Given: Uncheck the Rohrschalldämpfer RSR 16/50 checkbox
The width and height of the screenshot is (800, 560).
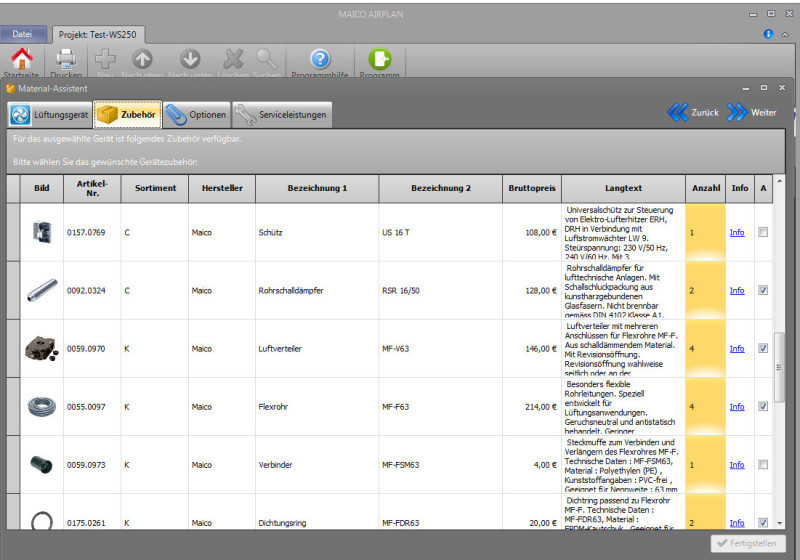Looking at the screenshot, I should click(x=763, y=290).
